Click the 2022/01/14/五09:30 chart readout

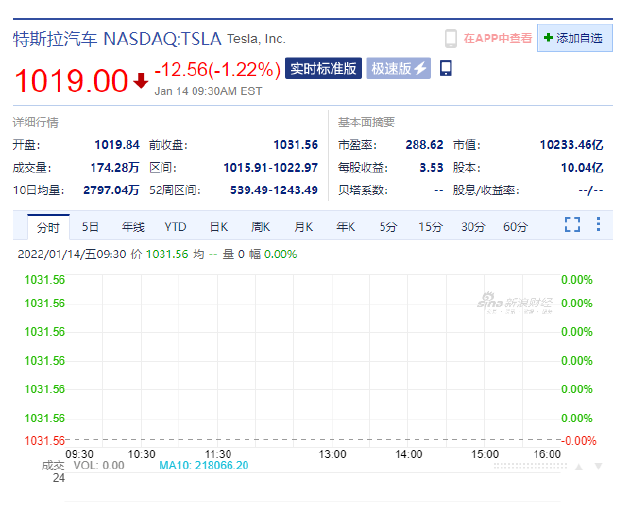[x=72, y=254]
